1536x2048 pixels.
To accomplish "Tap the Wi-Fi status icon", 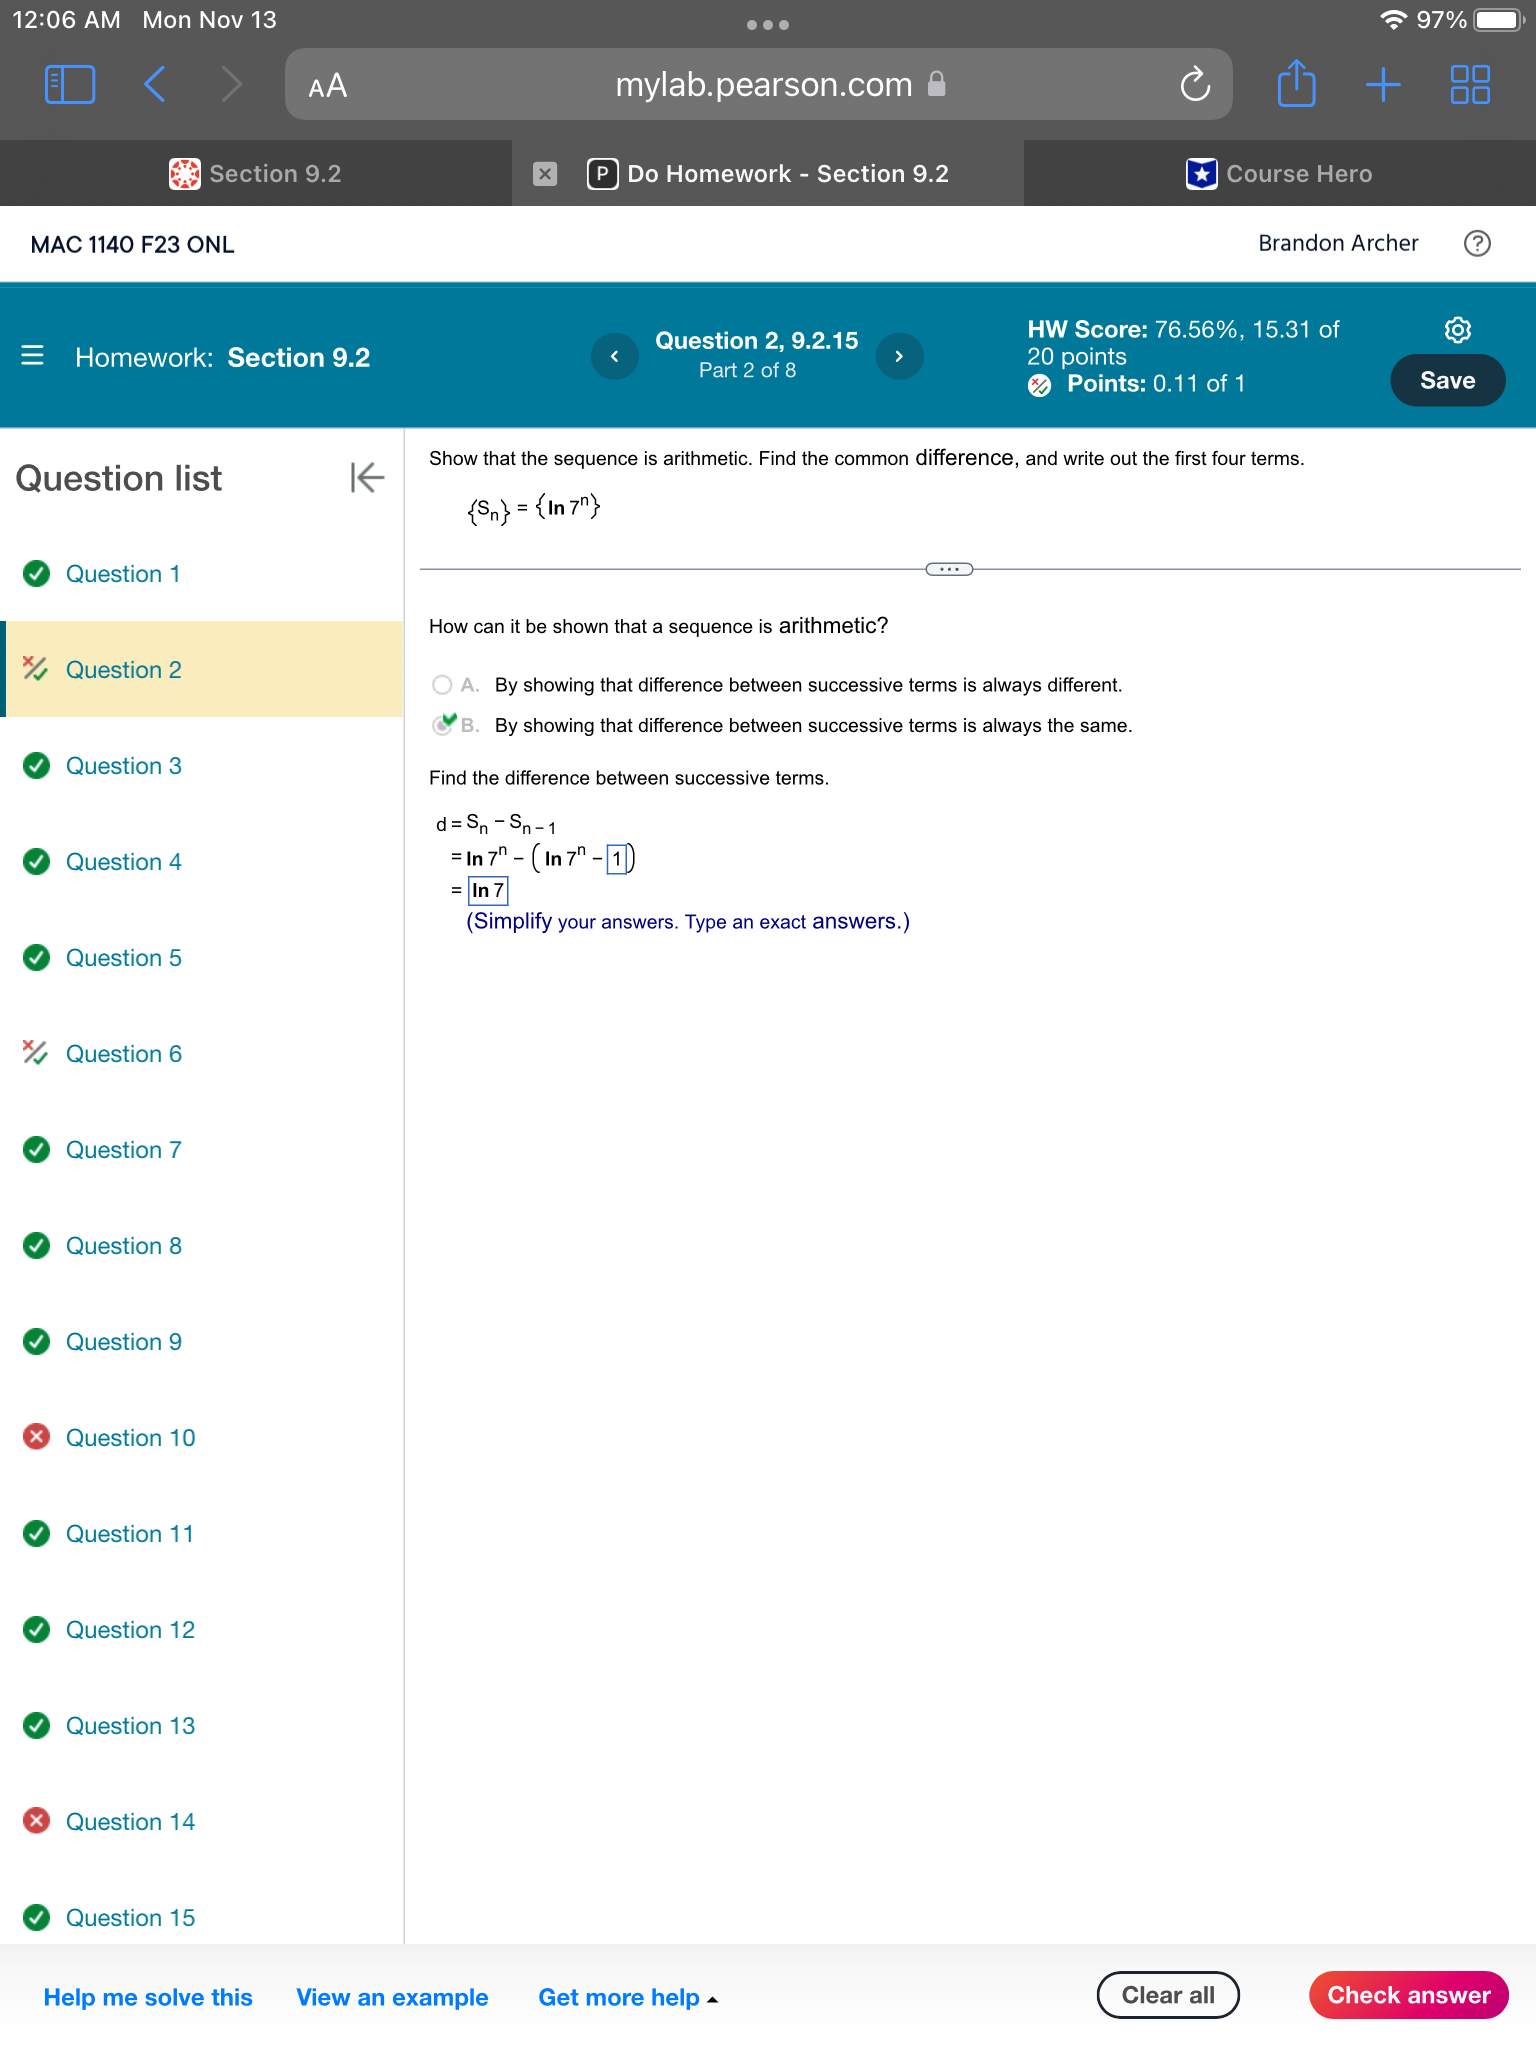I will pos(1393,20).
